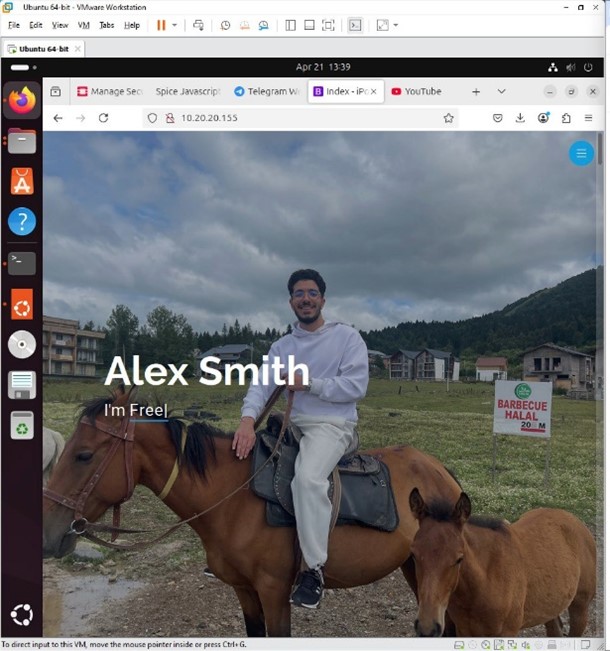Bookmark this page with the star icon
Viewport: 610px width, 651px height.
449,118
